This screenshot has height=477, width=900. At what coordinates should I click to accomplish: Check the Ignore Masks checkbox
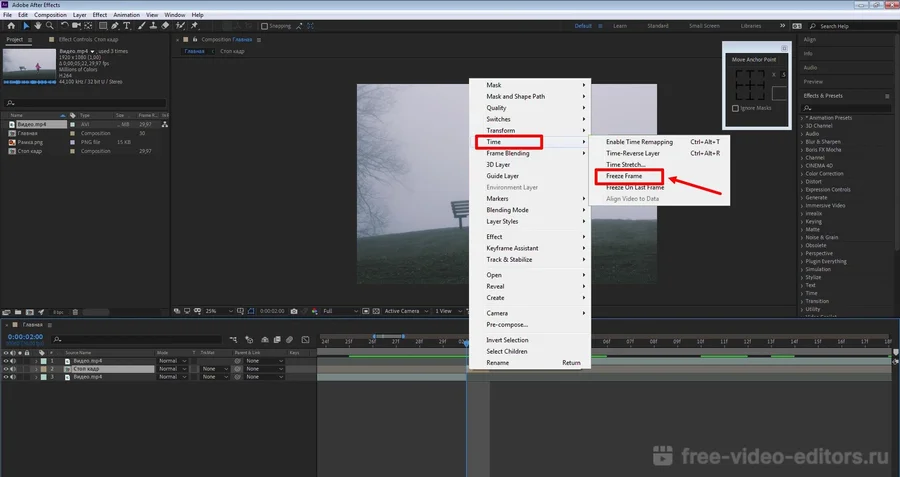[735, 108]
